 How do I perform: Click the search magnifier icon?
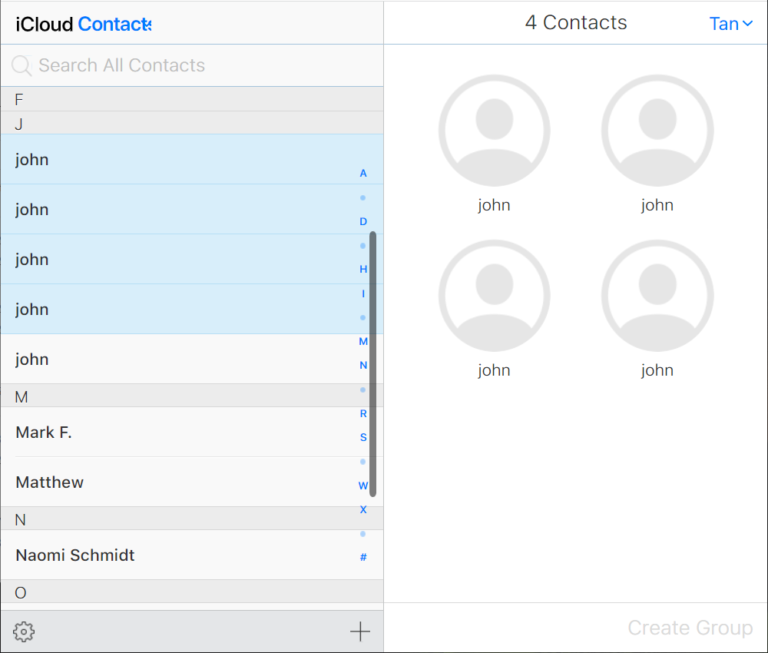pyautogui.click(x=21, y=66)
